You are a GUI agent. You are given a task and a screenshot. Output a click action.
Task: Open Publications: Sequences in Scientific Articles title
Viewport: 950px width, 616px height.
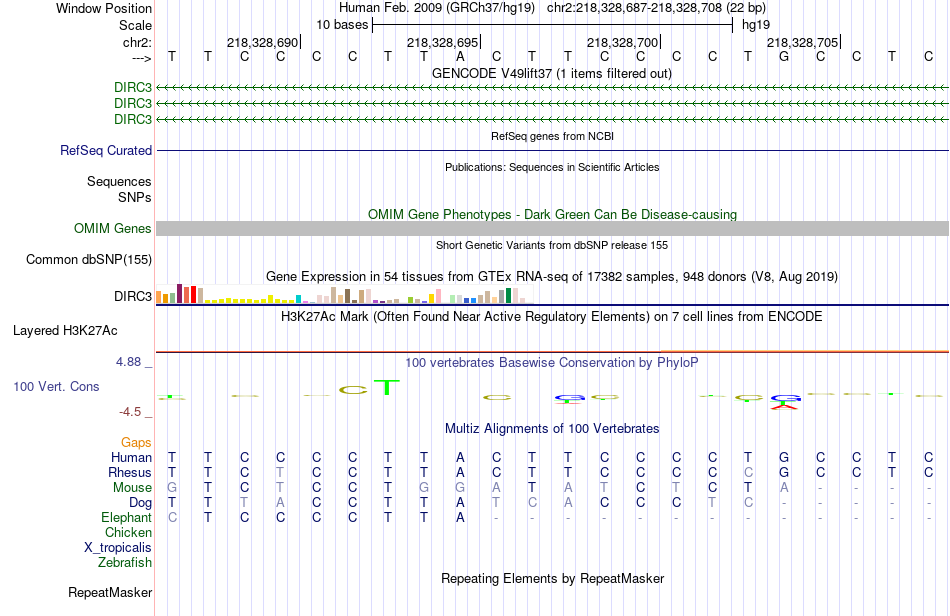click(x=552, y=167)
